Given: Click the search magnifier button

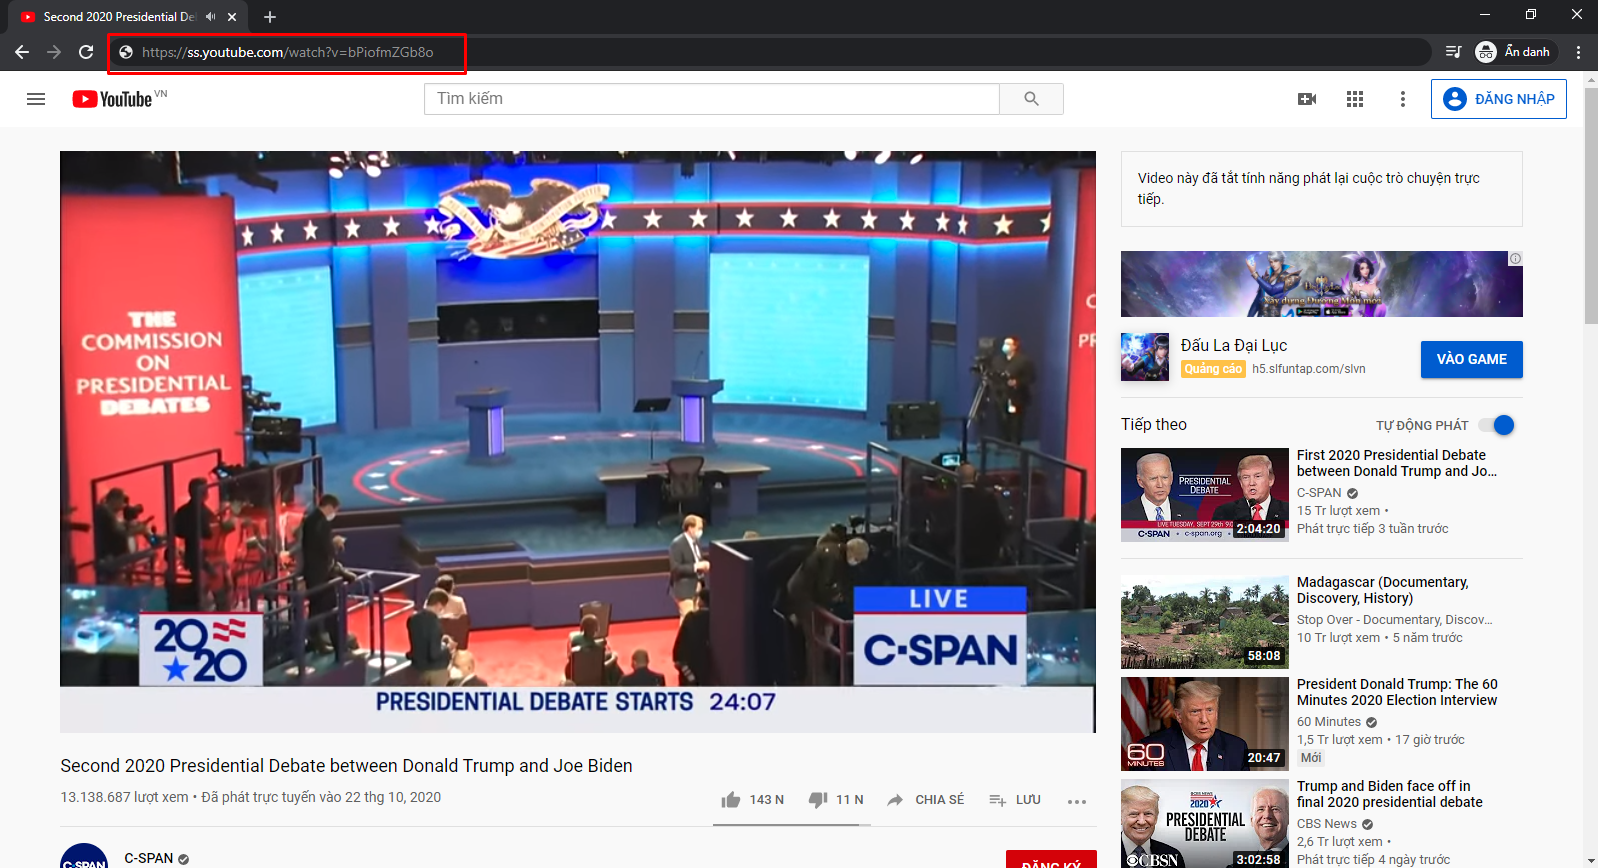Looking at the screenshot, I should tap(1031, 99).
